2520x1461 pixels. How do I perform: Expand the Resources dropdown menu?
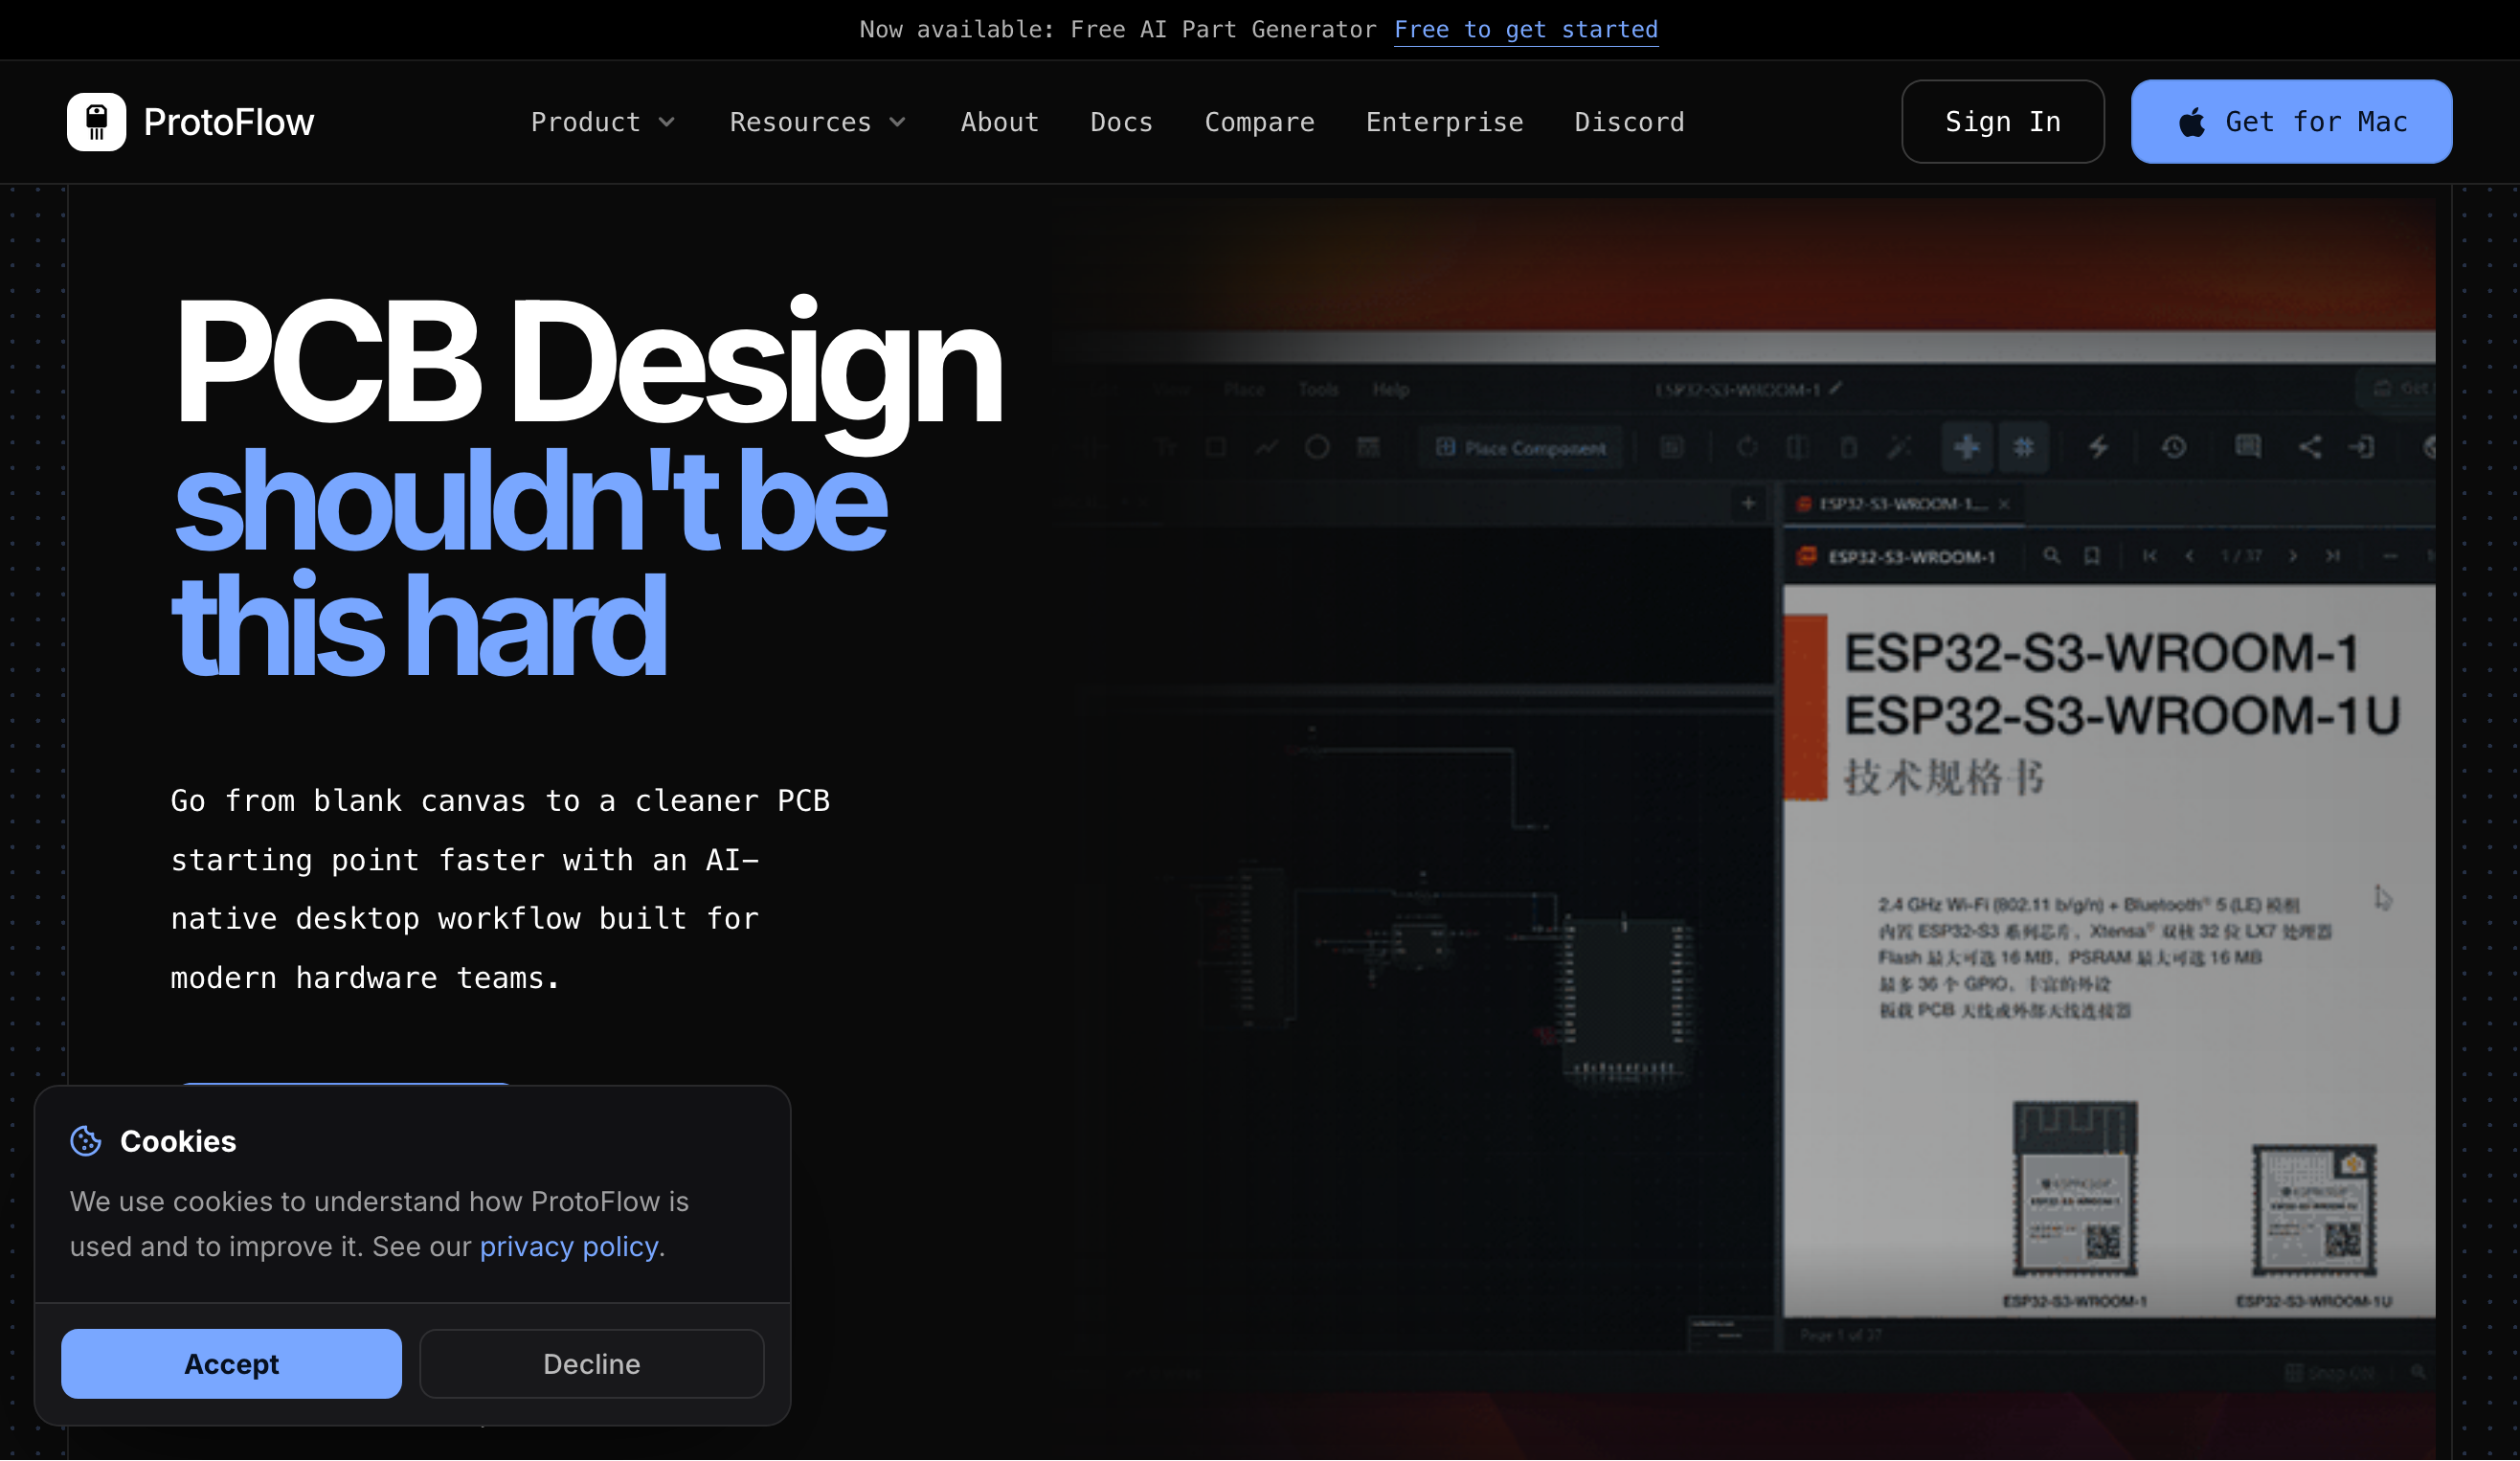click(x=818, y=122)
